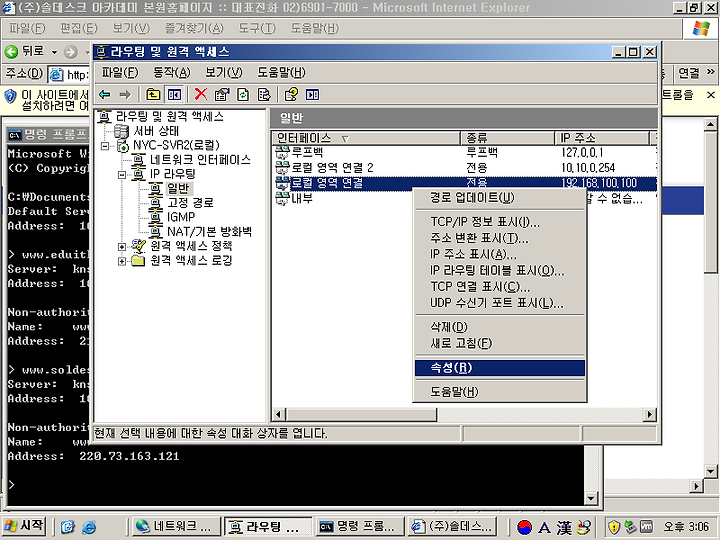This screenshot has width=720, height=540.
Task: Click the Help toolbar icon
Action: click(x=291, y=95)
